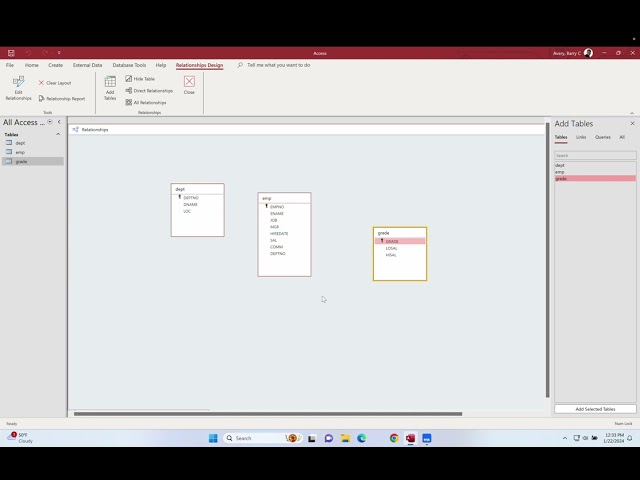Collapse the Tables group in navigation pane
Viewport: 640px width, 480px height.
click(58, 134)
